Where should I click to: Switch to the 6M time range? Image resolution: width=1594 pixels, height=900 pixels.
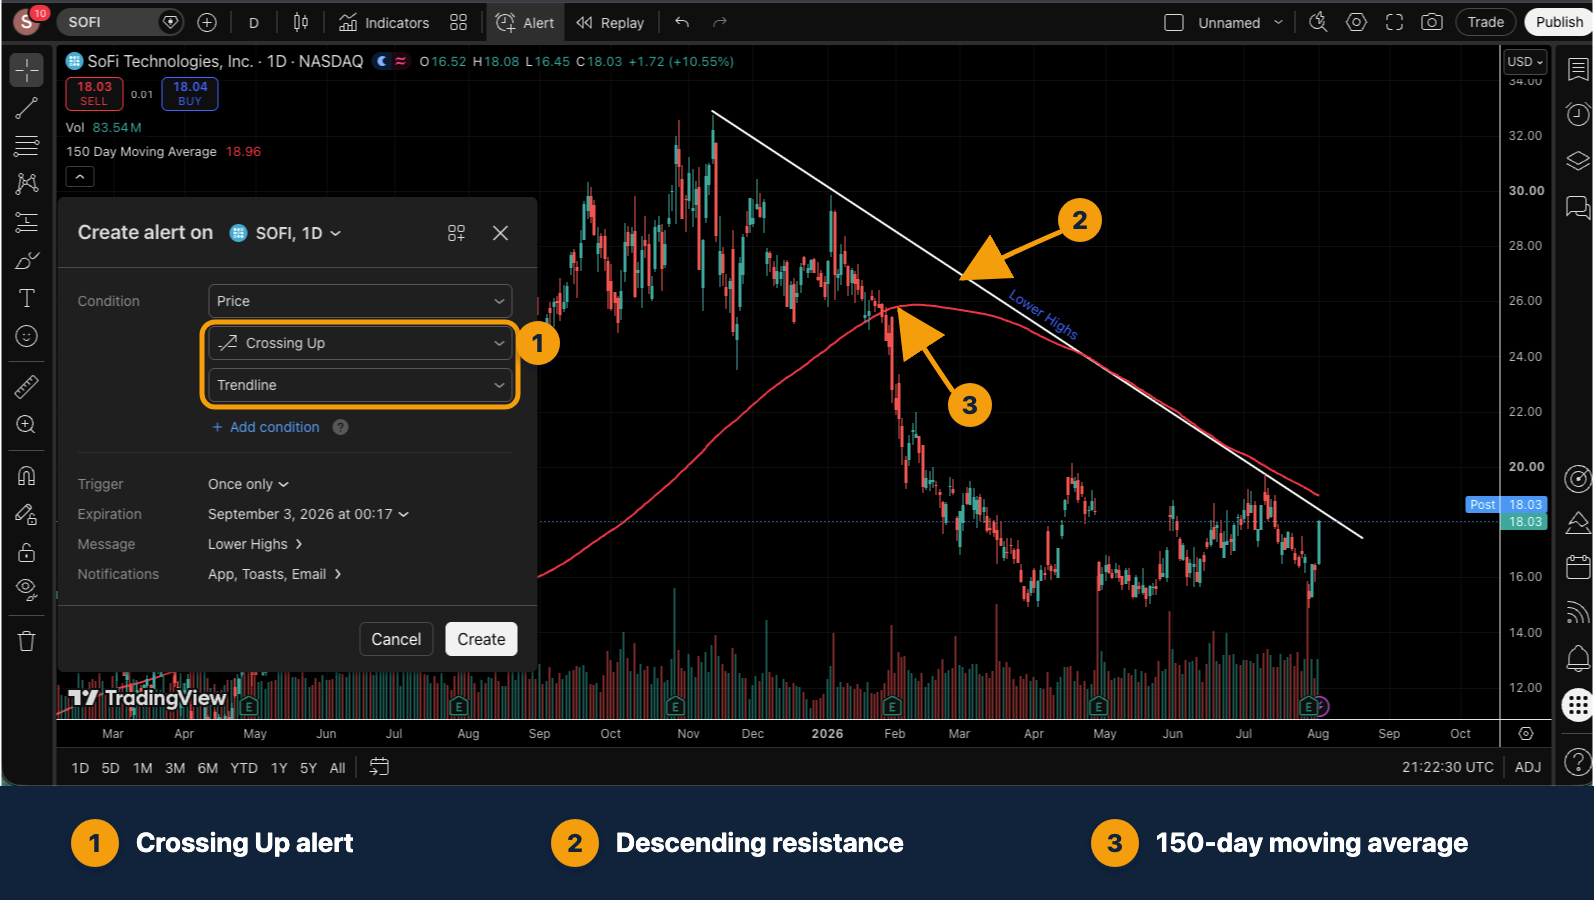[x=208, y=768]
